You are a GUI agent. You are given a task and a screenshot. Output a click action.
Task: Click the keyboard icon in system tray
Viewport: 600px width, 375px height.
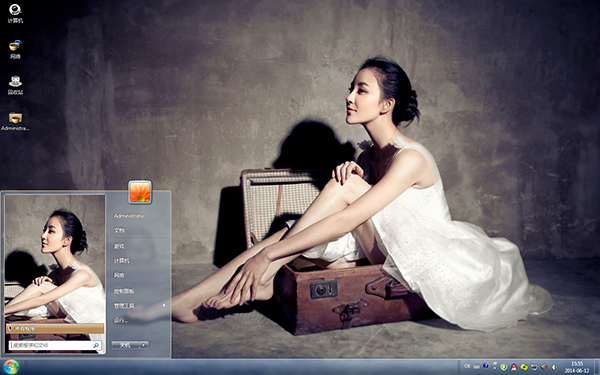476,367
